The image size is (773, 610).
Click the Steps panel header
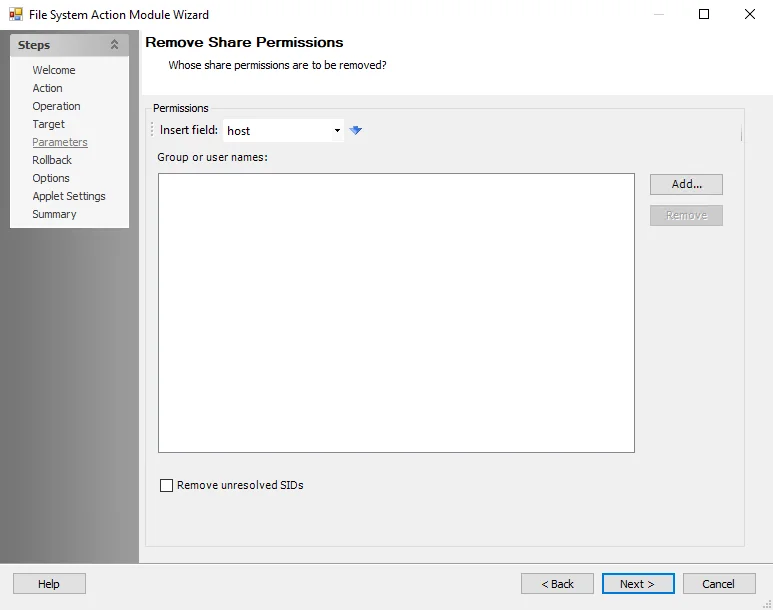[x=70, y=45]
